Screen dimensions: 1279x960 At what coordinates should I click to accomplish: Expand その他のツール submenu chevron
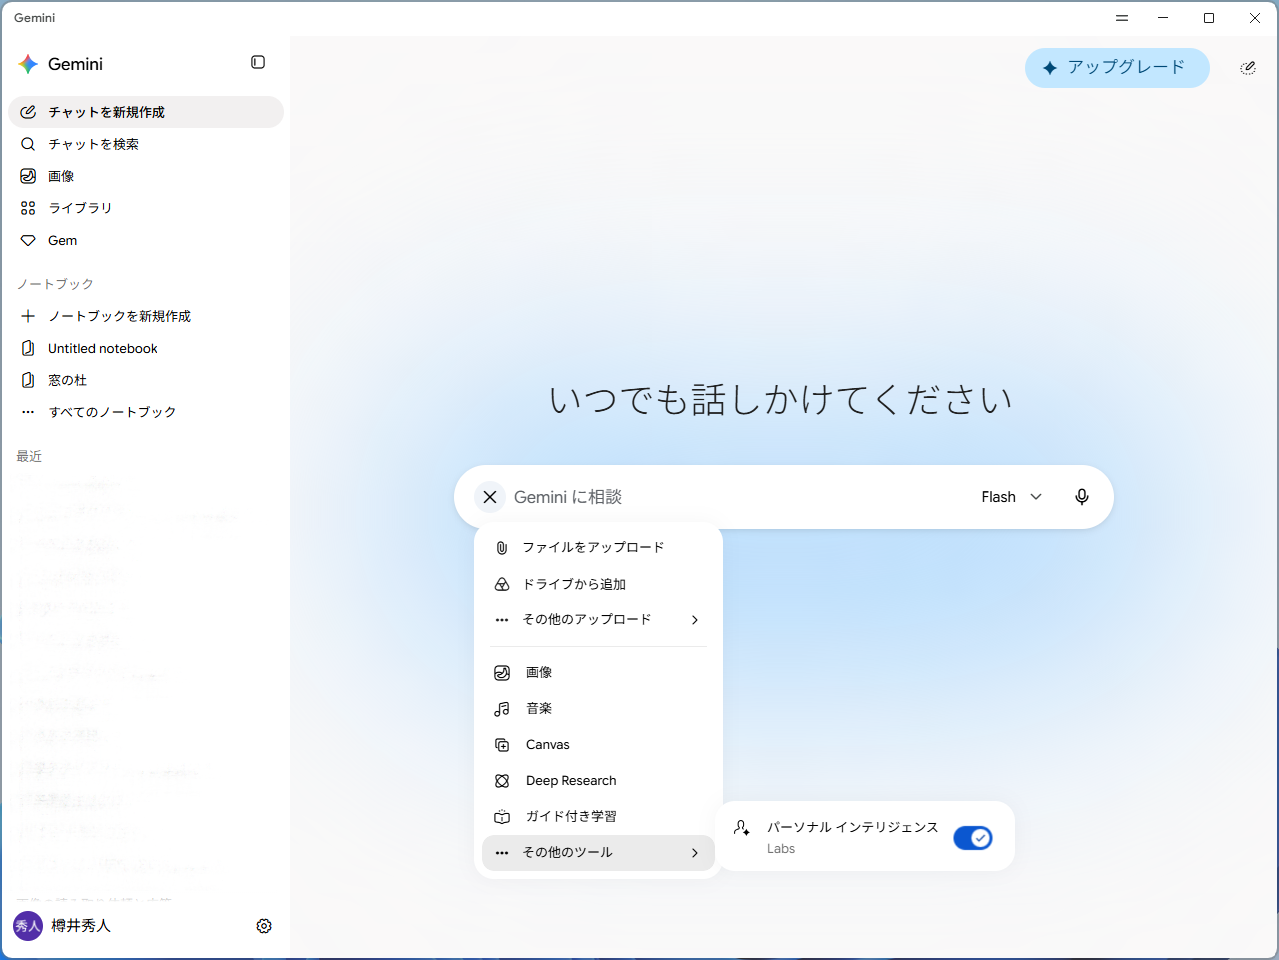695,853
